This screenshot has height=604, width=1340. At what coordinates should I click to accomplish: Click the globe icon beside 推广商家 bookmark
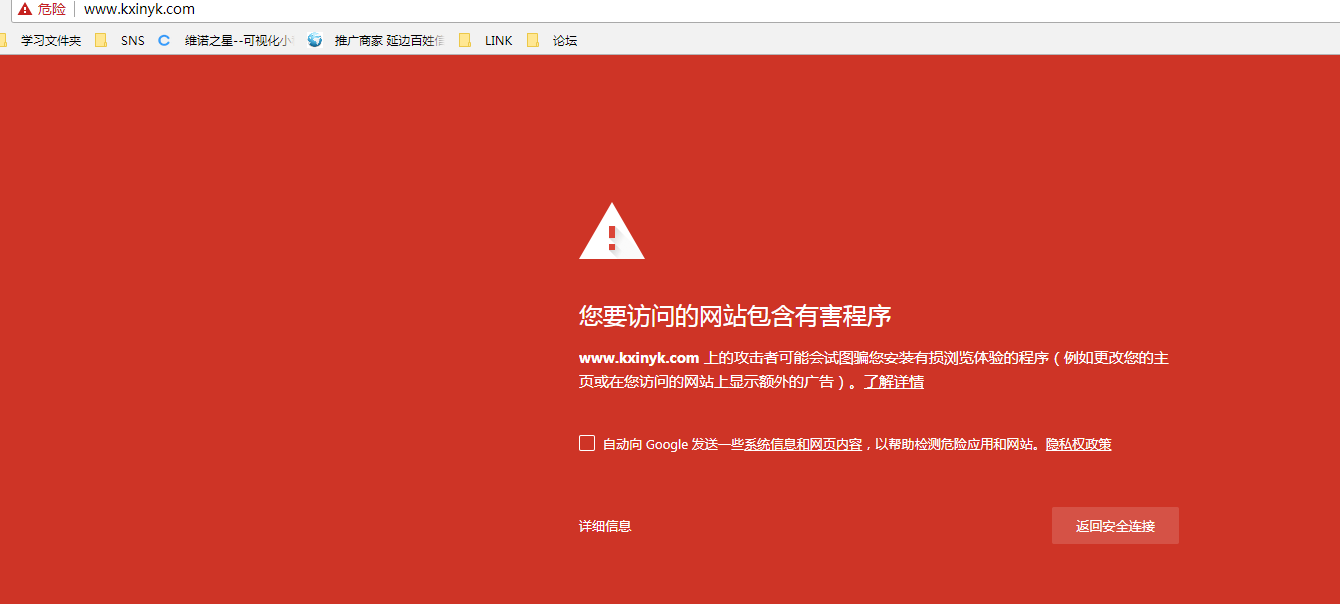pyautogui.click(x=315, y=40)
